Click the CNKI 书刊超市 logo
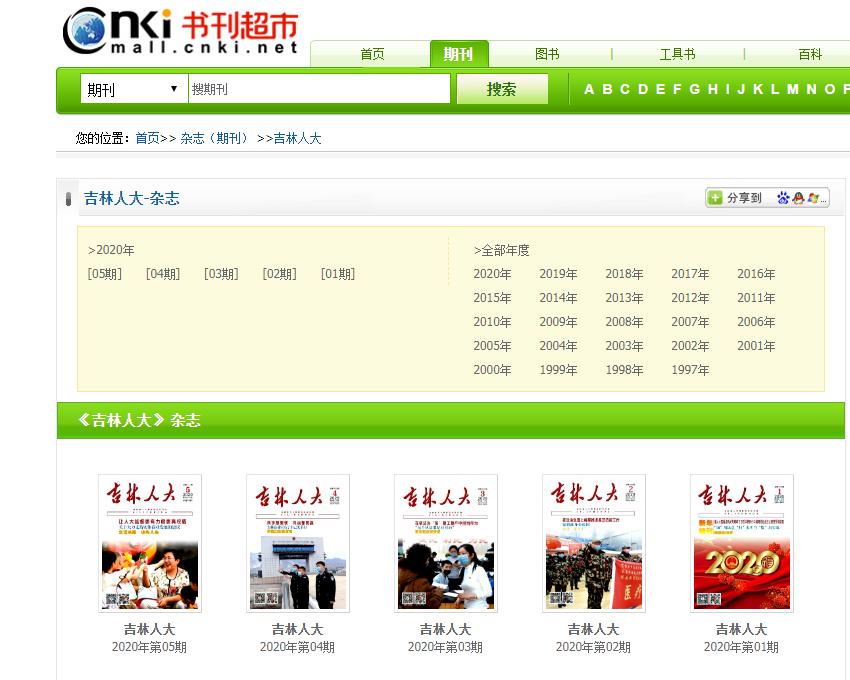 tap(181, 31)
